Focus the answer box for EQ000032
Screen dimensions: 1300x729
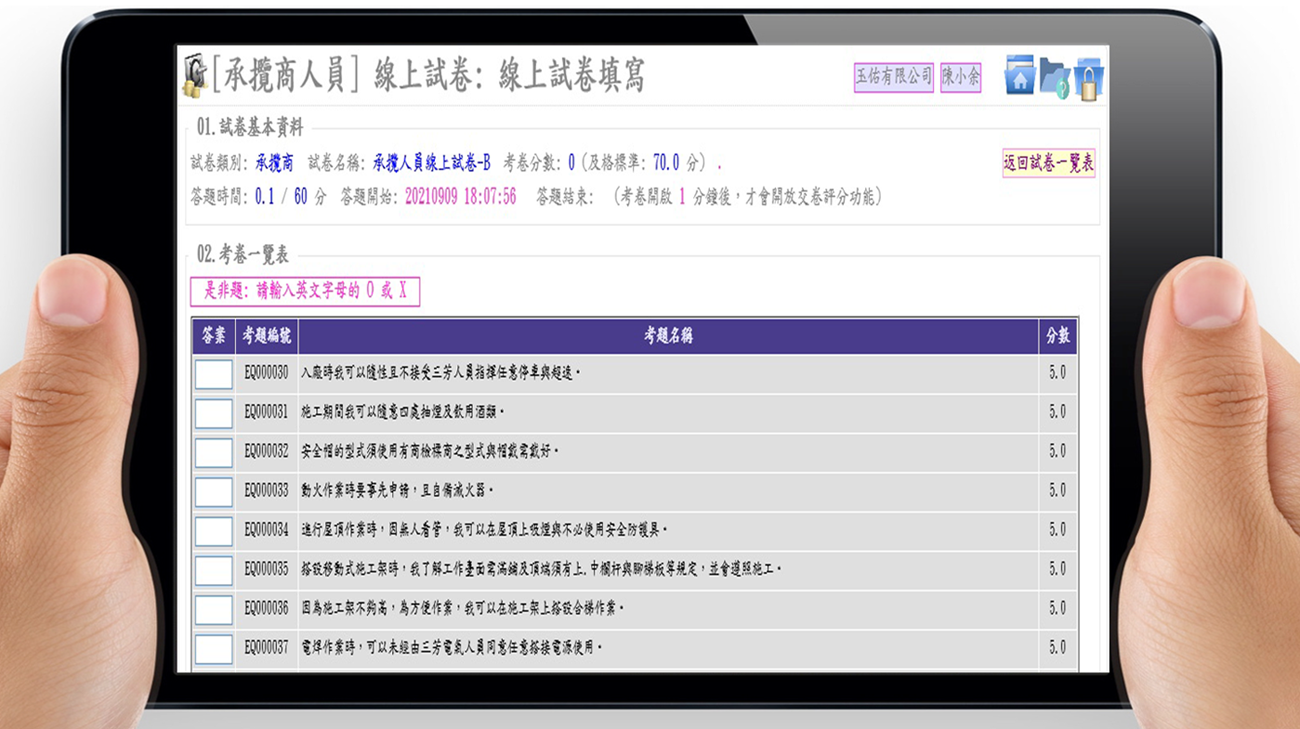(213, 452)
